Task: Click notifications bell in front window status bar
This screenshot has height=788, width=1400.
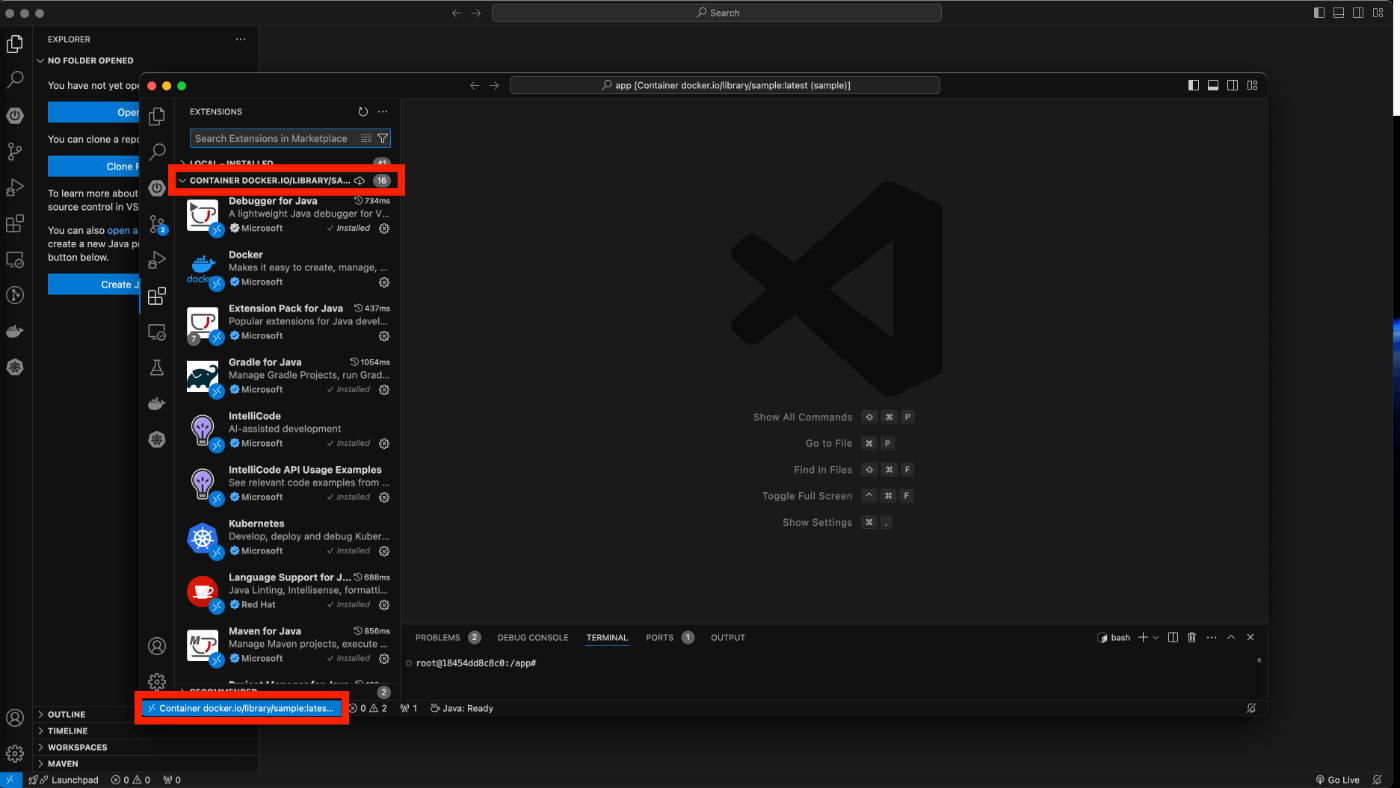Action: (1251, 708)
